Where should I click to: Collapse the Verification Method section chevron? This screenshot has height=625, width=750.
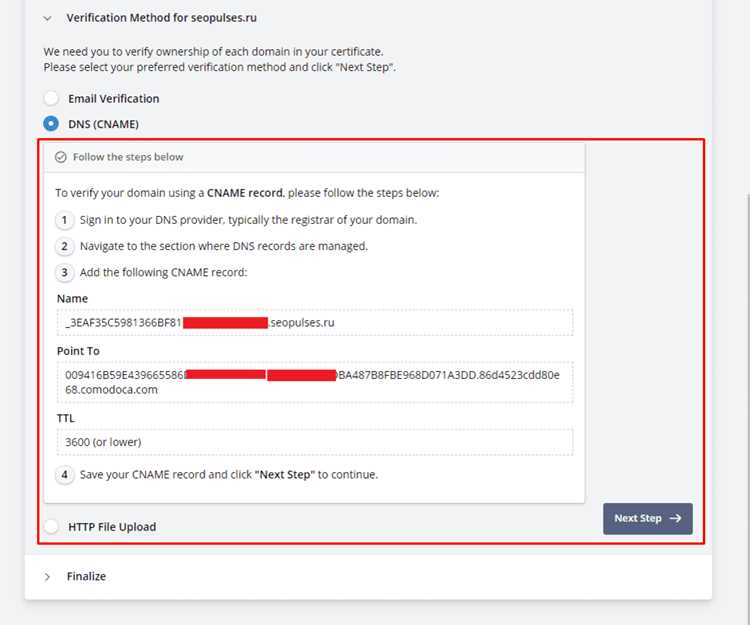(47, 18)
